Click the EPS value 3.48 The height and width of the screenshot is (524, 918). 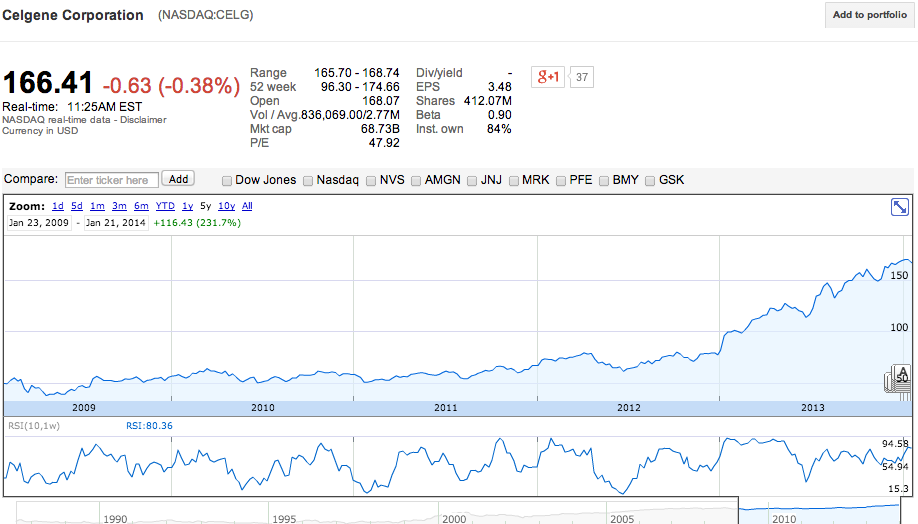click(499, 87)
